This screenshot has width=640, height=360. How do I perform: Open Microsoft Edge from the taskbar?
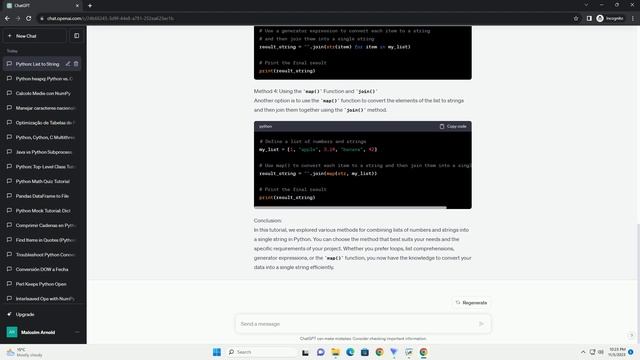pos(350,352)
